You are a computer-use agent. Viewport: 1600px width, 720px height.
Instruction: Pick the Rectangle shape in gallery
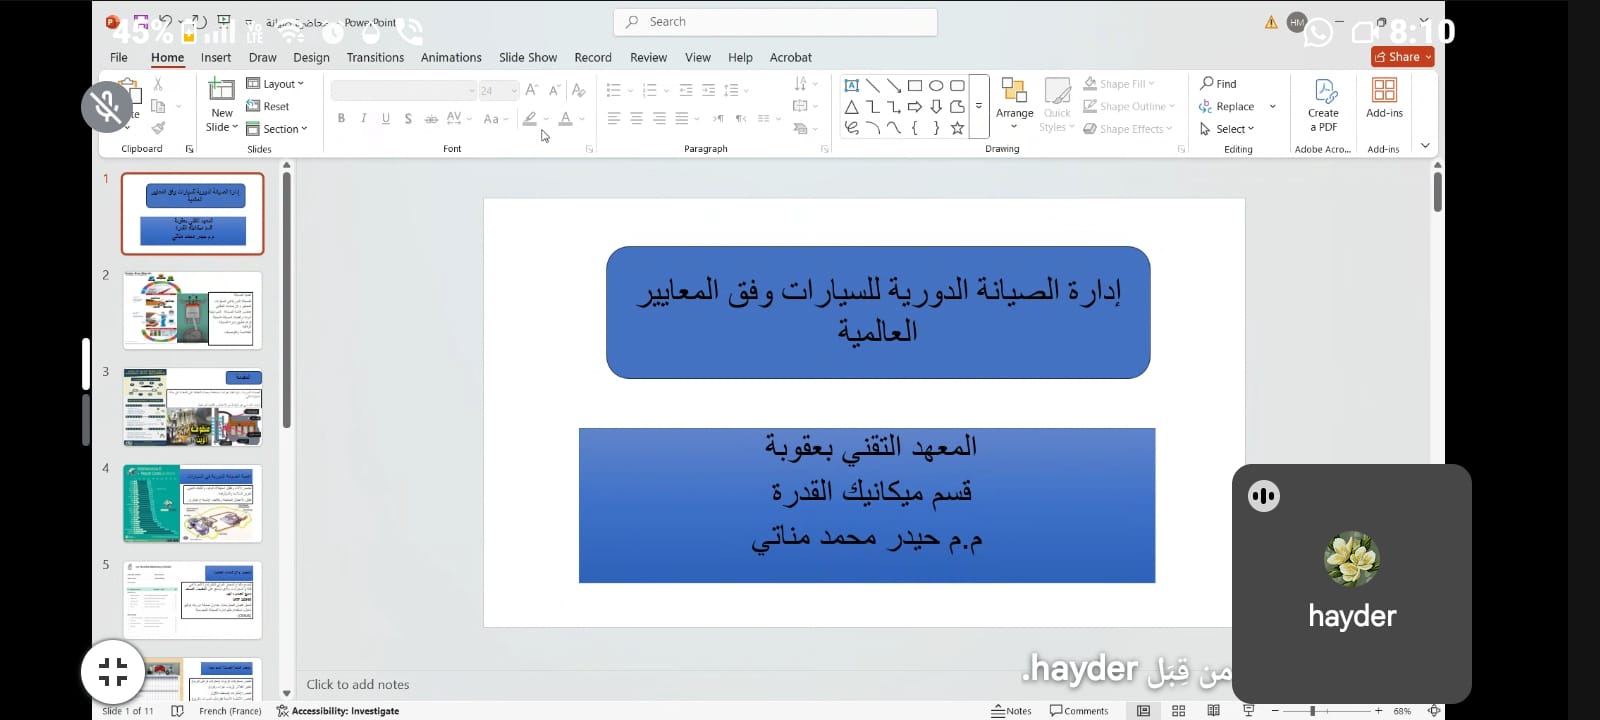(914, 86)
